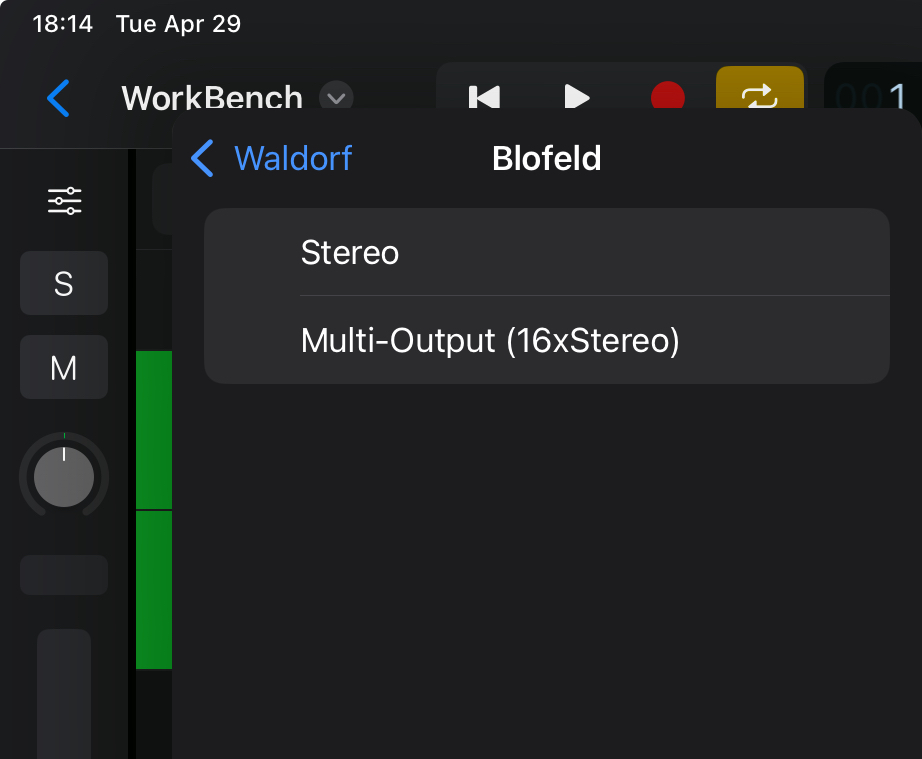Tap the 18:14 clock in status bar
This screenshot has width=922, height=759.
click(62, 23)
